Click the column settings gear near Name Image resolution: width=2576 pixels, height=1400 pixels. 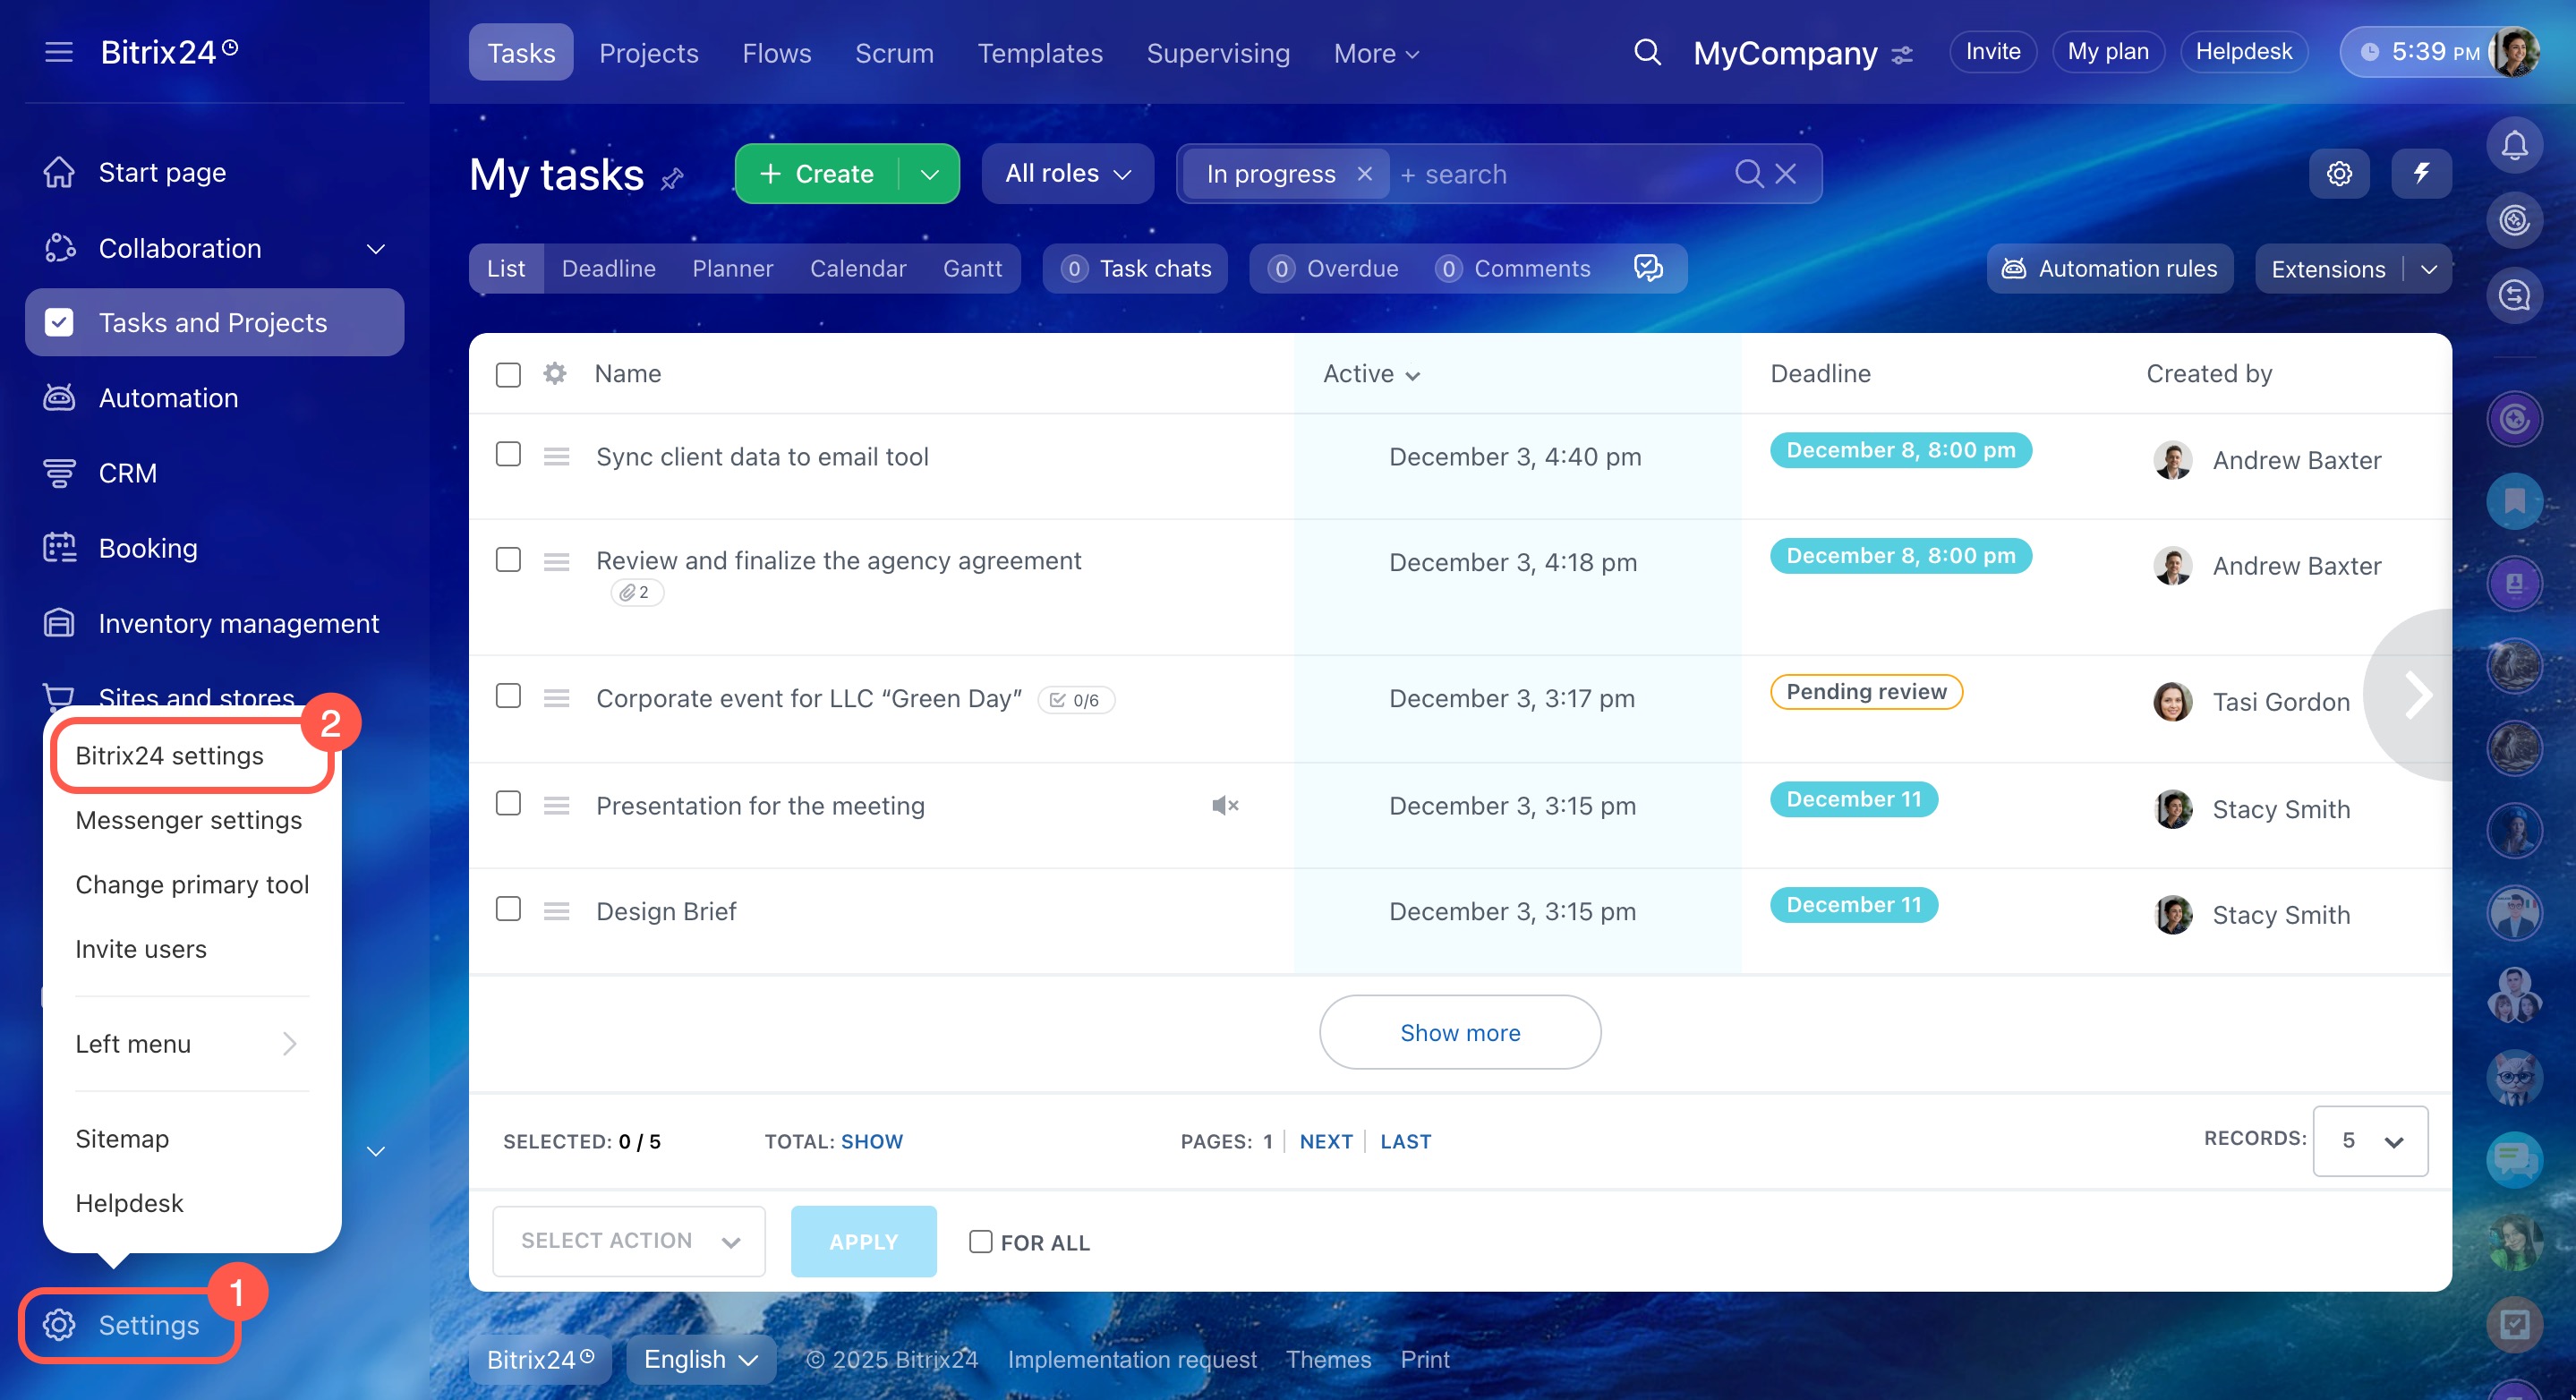pyautogui.click(x=555, y=374)
